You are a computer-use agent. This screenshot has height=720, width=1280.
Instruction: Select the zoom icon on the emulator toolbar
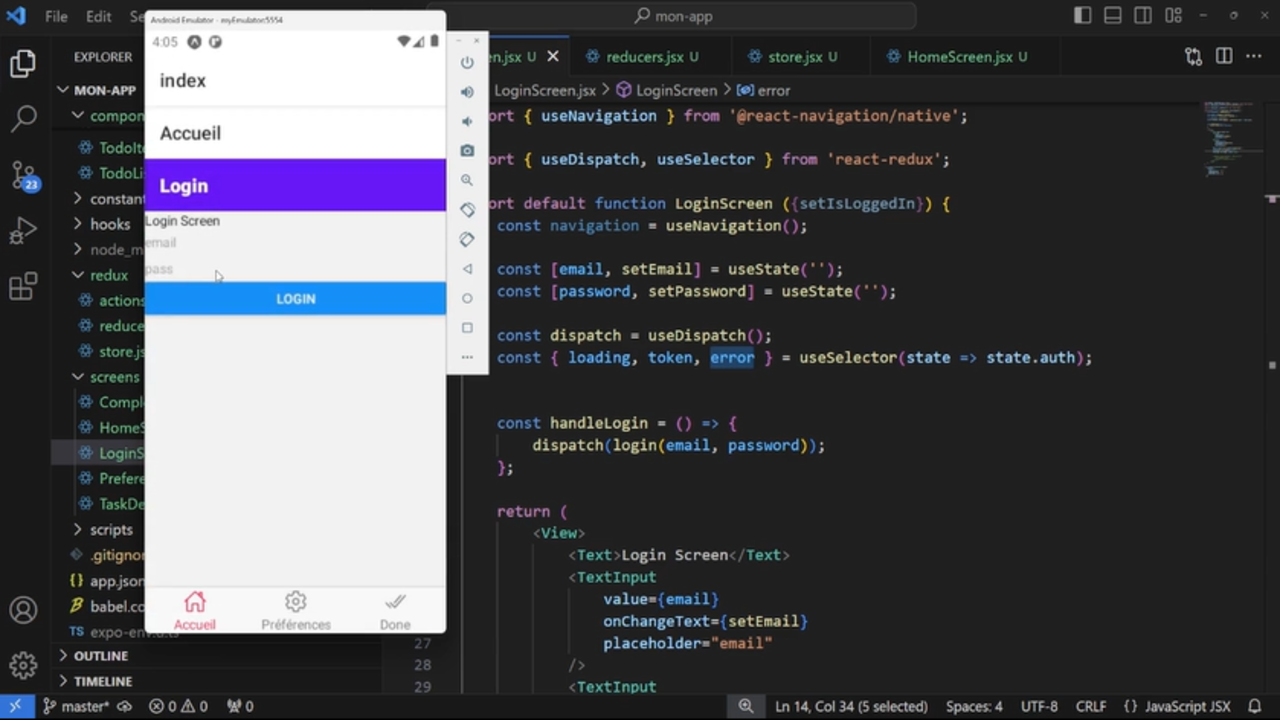(x=466, y=180)
